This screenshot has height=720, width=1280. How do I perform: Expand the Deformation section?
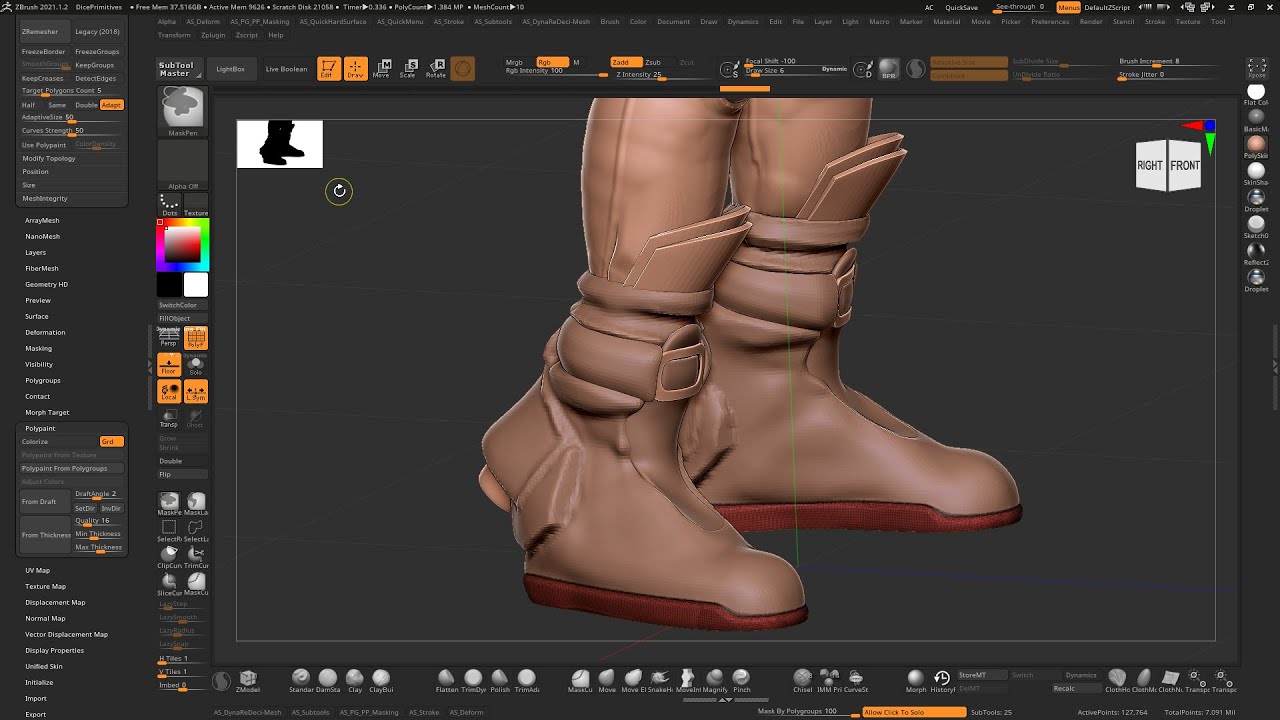point(45,332)
